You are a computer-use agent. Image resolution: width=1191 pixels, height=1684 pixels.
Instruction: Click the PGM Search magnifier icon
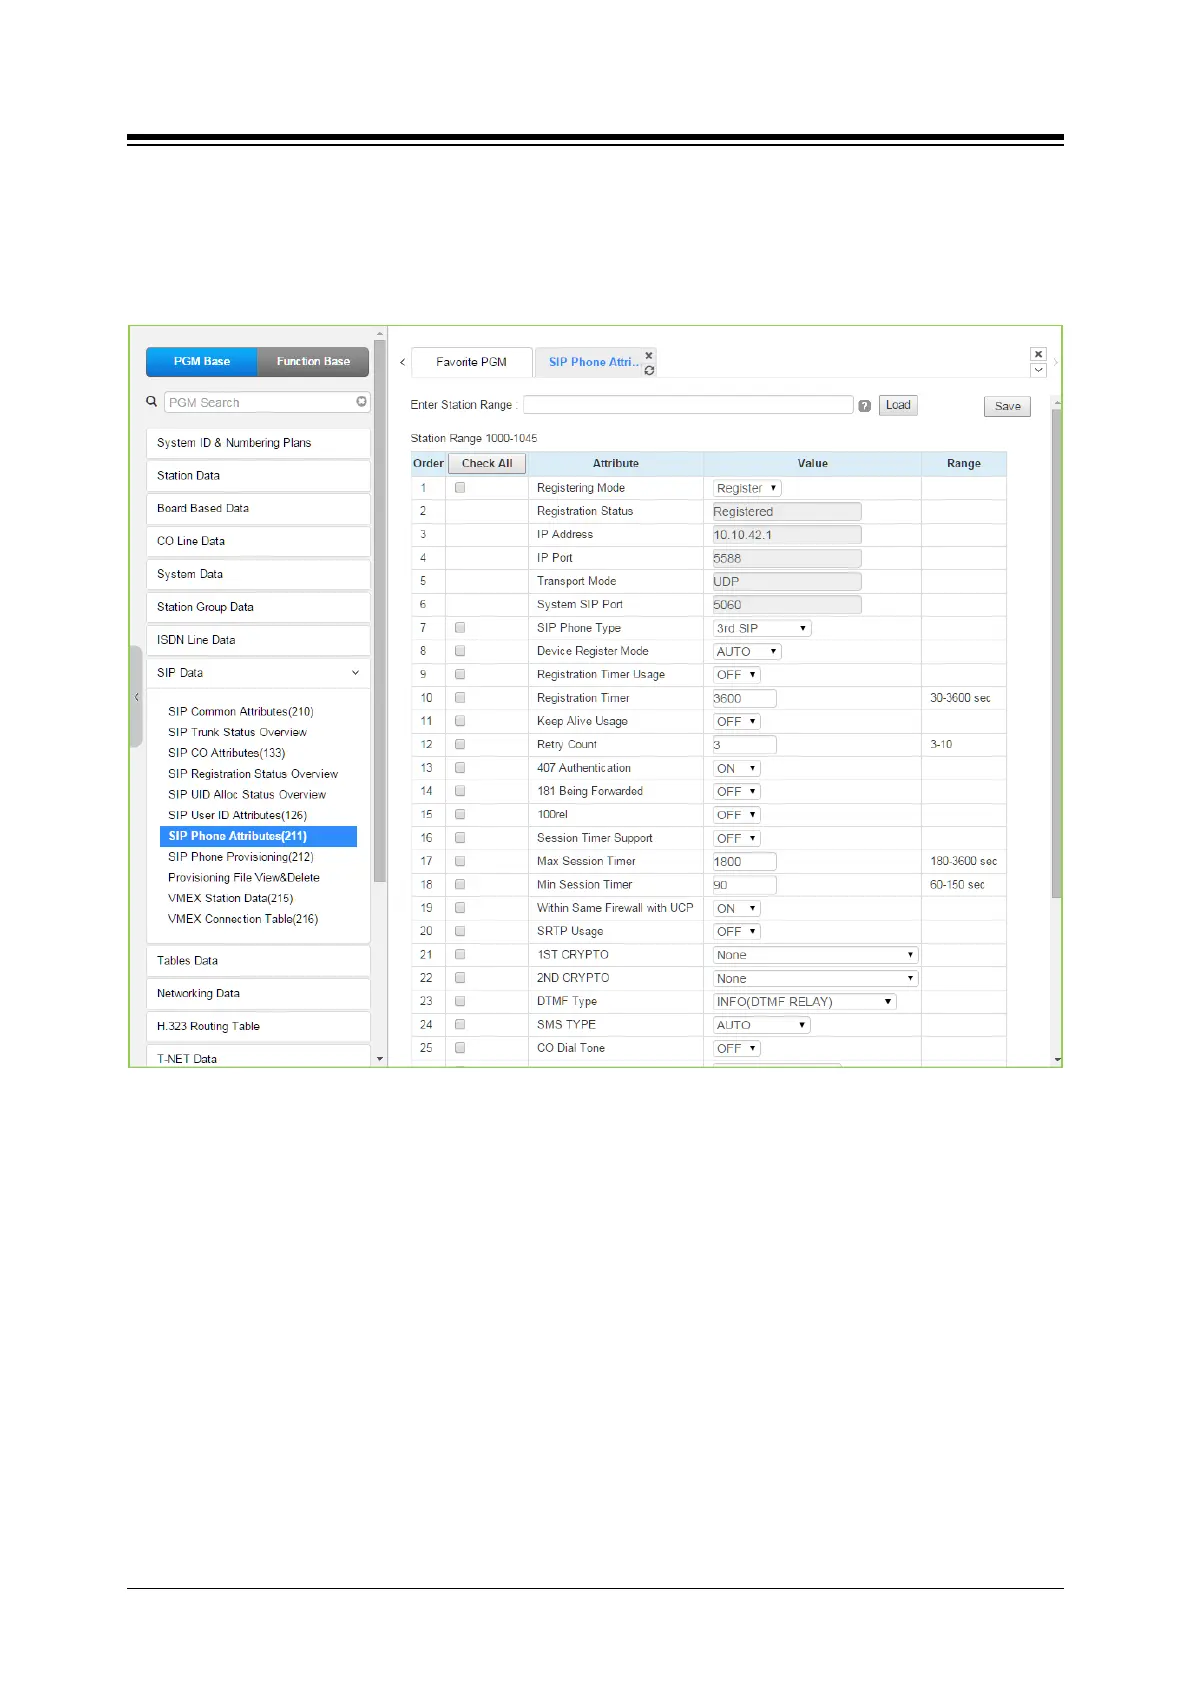click(152, 401)
